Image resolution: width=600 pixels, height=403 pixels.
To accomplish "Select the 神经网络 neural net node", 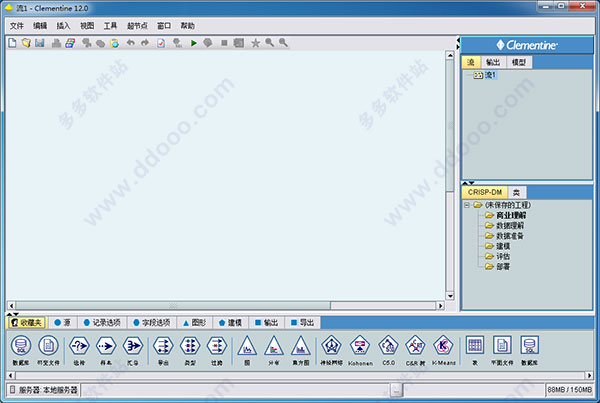I will coord(331,350).
